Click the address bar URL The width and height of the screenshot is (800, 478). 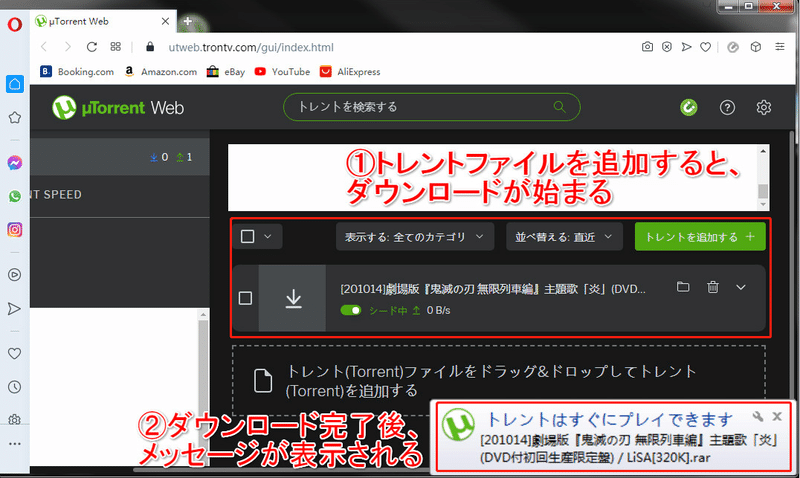pos(251,47)
